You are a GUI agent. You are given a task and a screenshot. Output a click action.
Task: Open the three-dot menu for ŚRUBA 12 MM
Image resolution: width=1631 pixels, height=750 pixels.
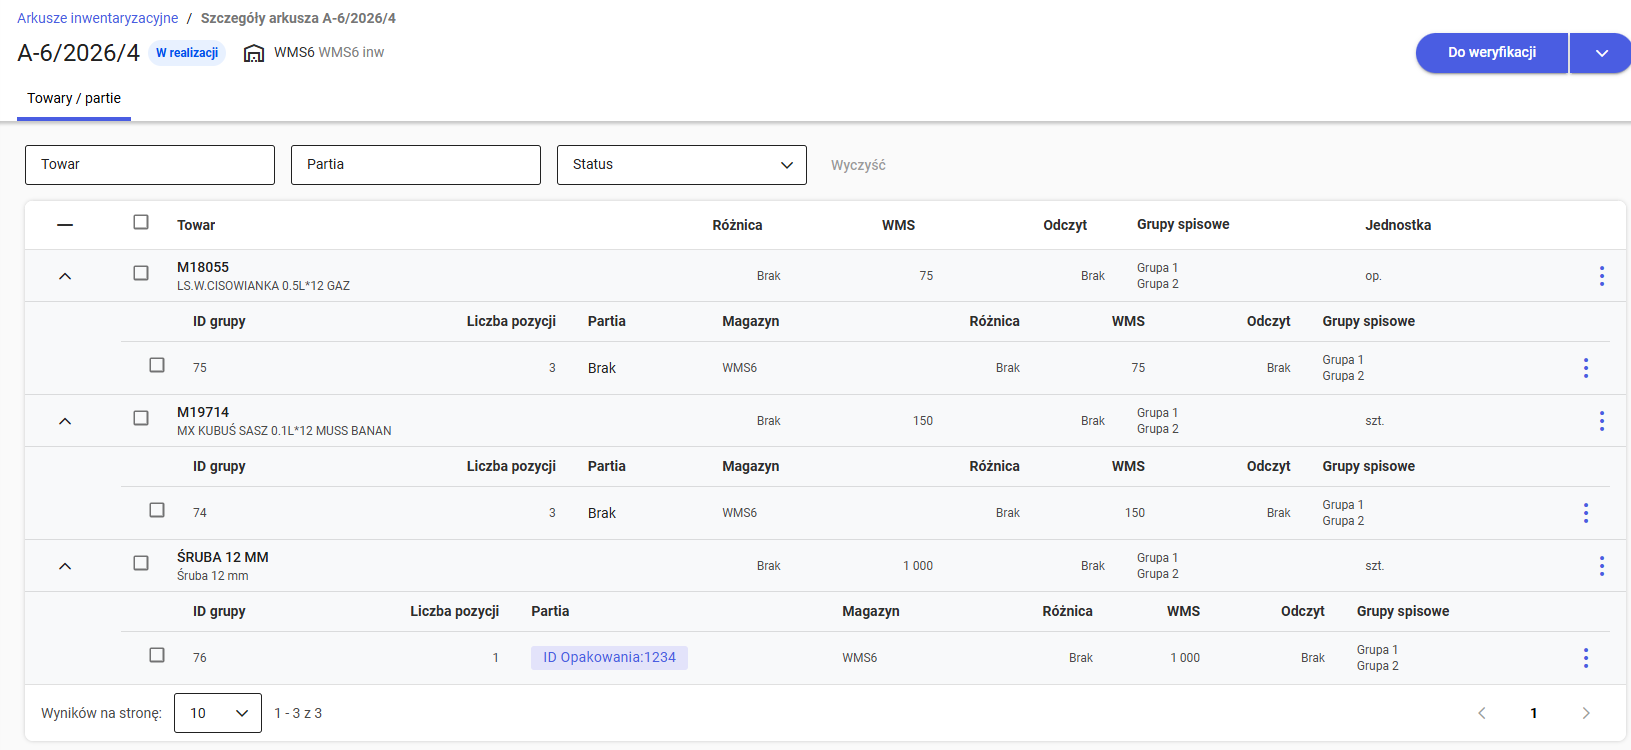click(1601, 566)
